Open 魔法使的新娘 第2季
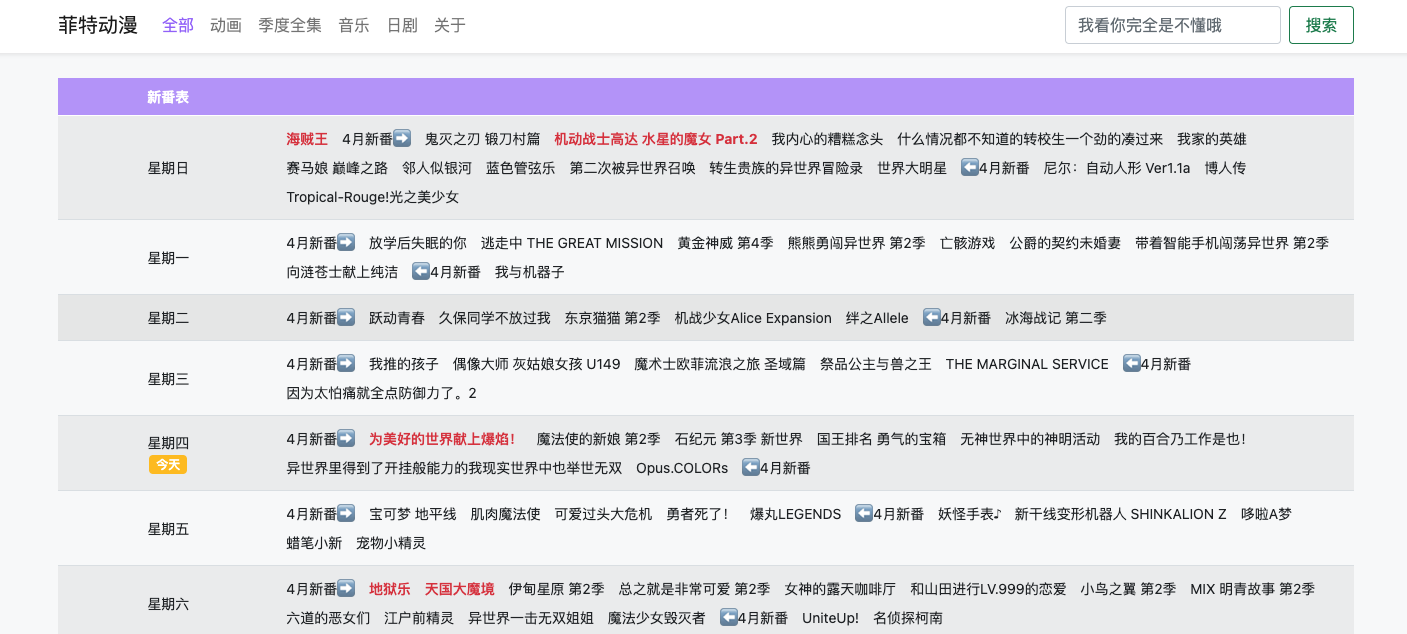 599,439
